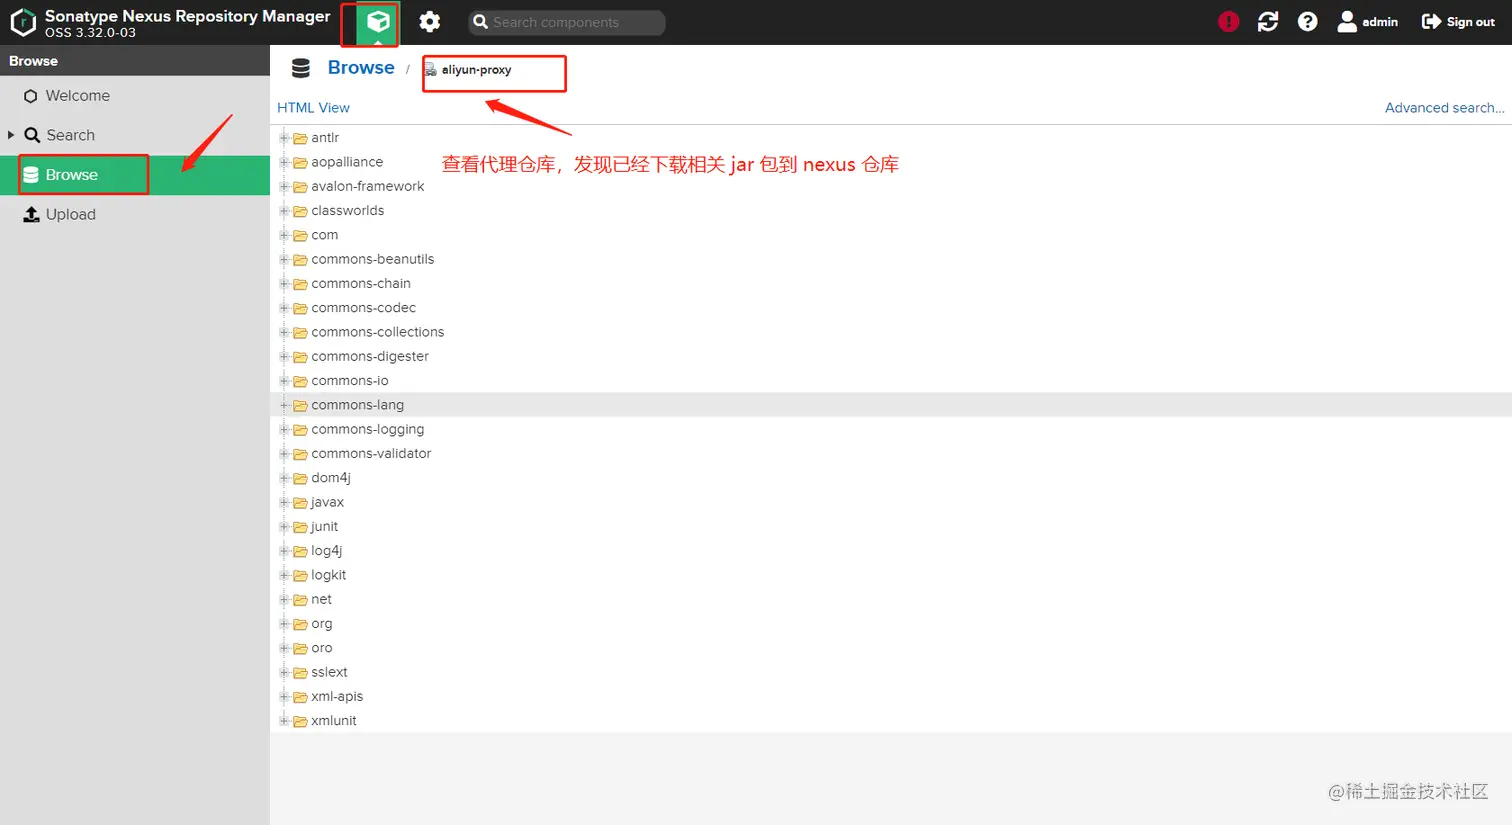Click the commons-codec folder icon
The width and height of the screenshot is (1512, 825).
coord(300,308)
